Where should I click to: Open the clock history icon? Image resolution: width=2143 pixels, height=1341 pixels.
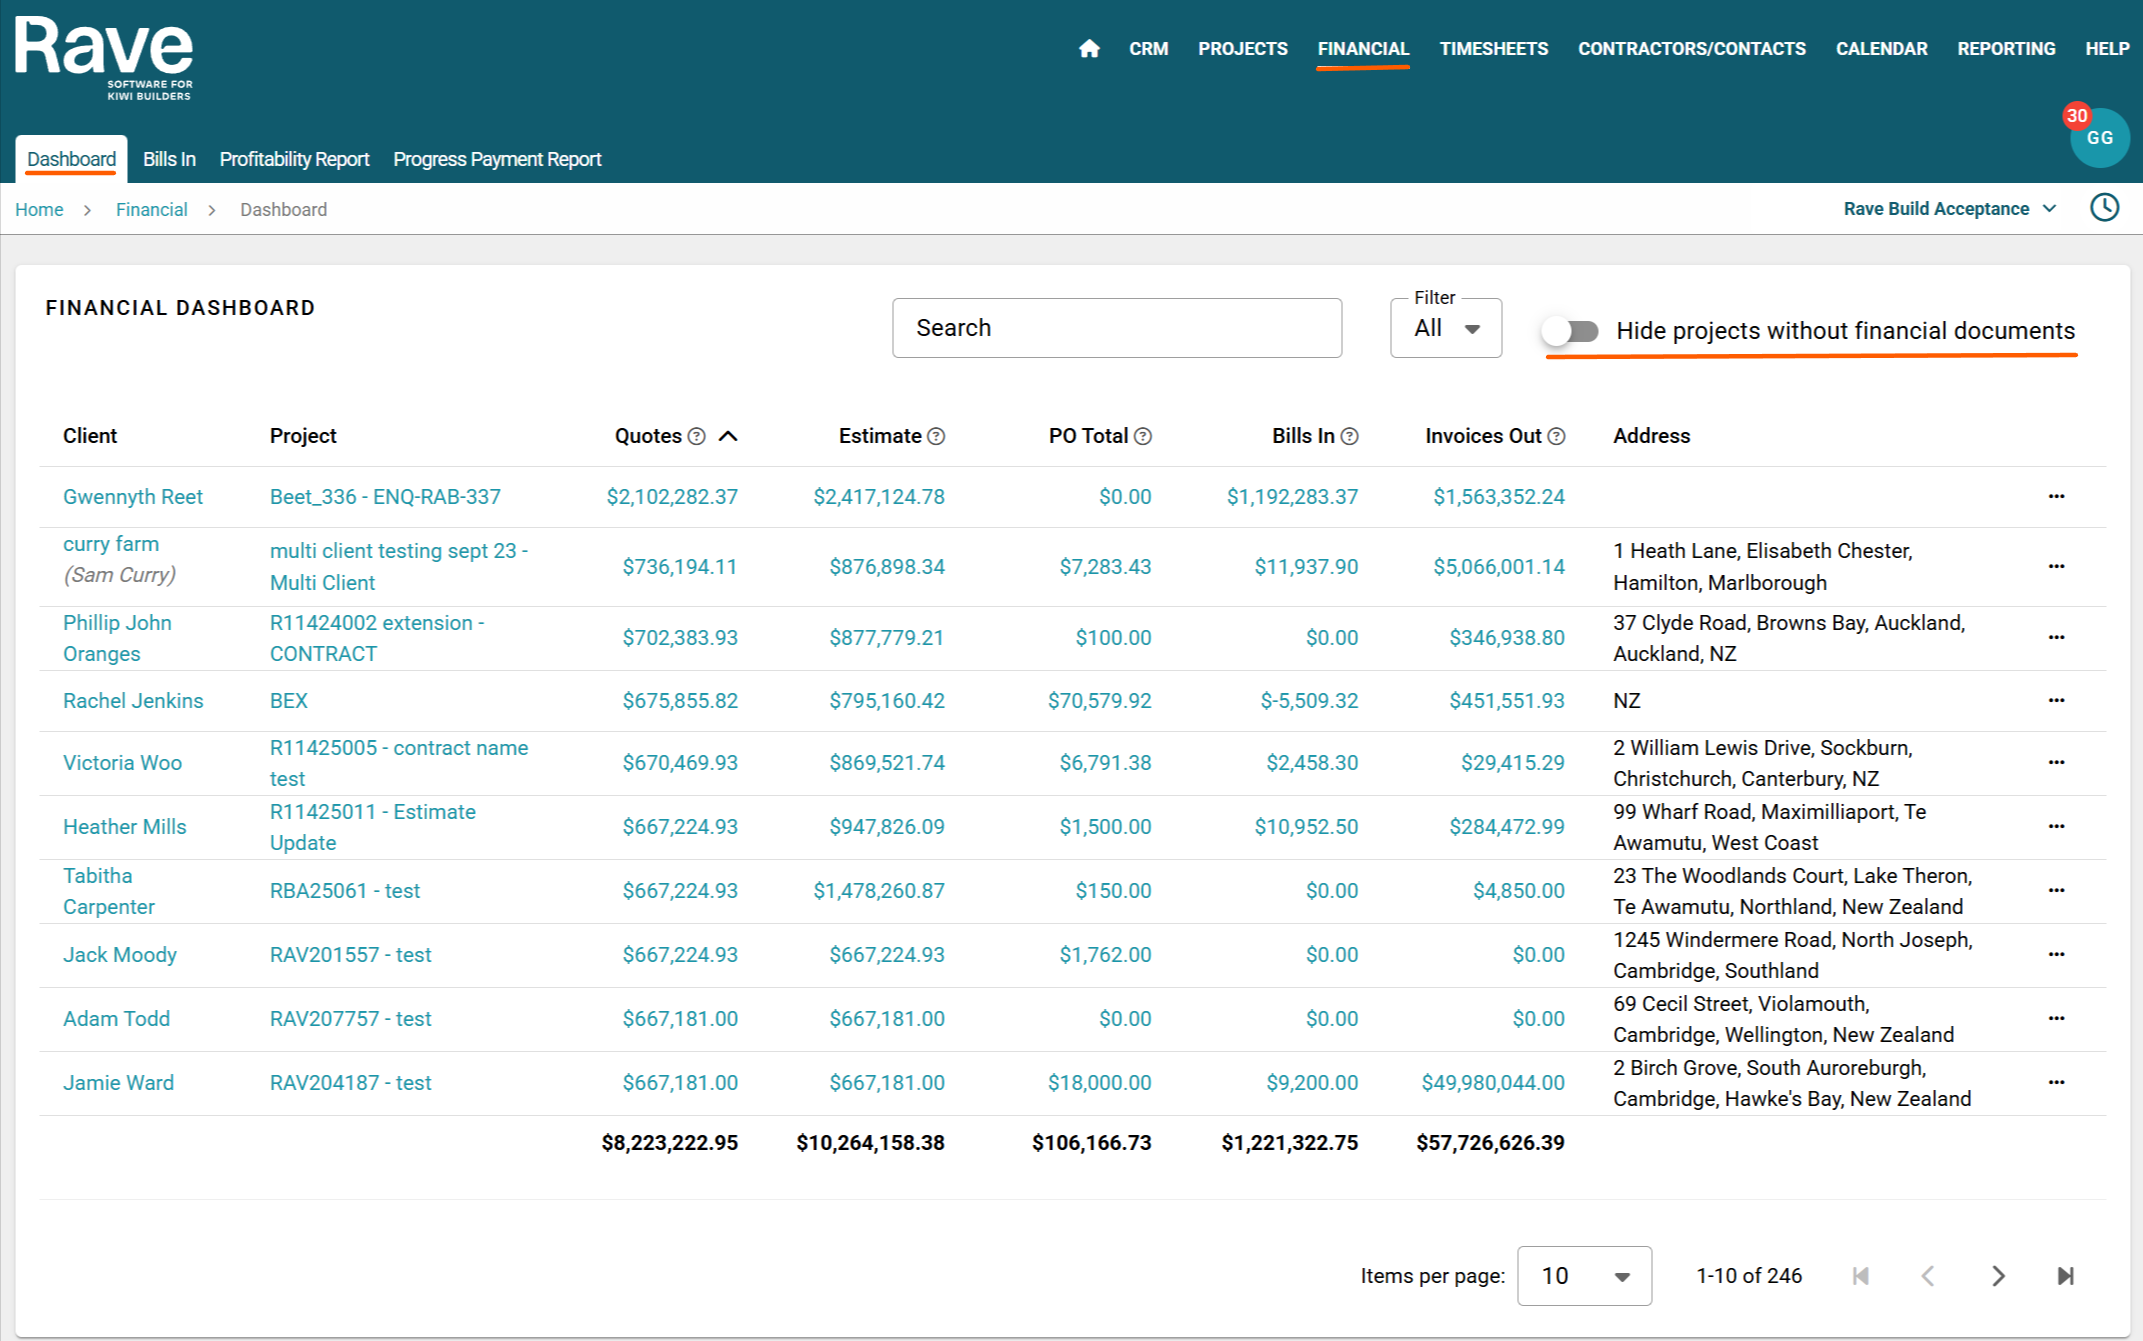[2104, 208]
